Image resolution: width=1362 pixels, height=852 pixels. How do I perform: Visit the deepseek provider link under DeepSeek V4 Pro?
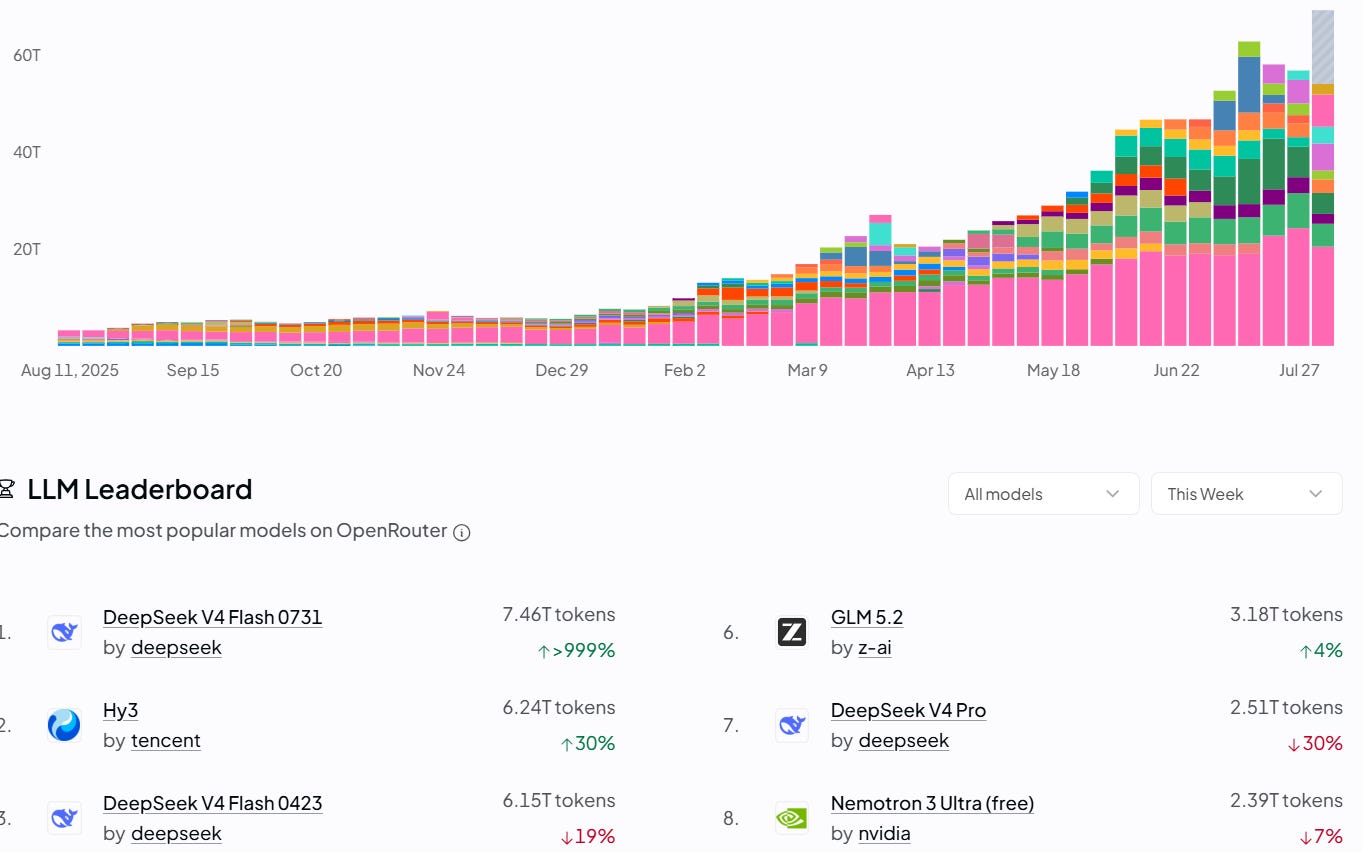point(904,741)
